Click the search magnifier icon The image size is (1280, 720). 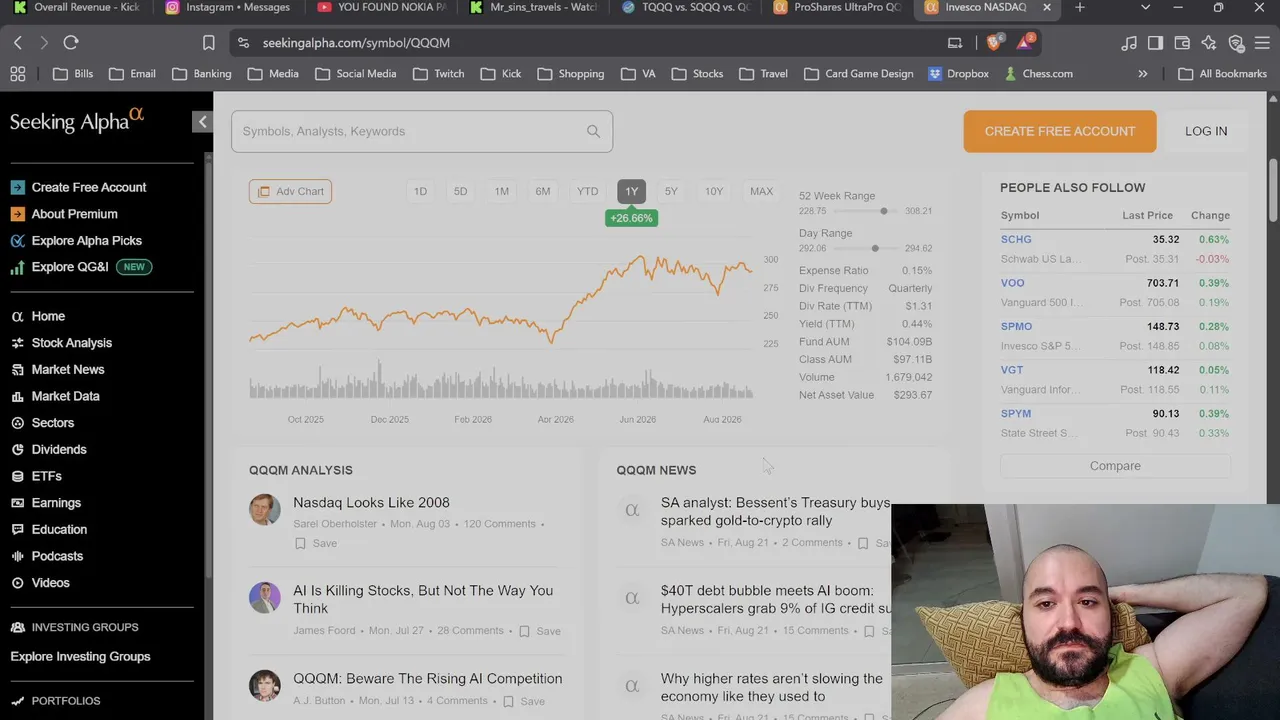593,131
